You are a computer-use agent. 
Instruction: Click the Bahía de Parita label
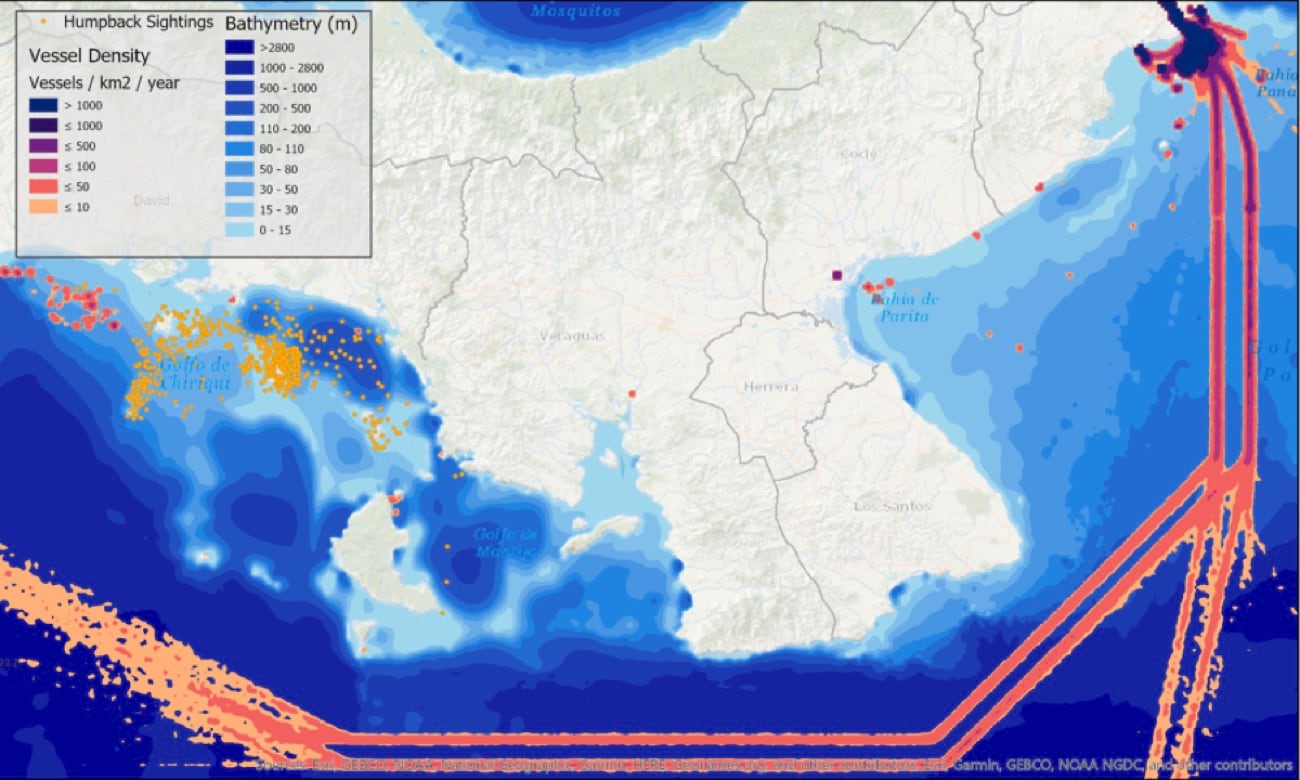click(x=902, y=307)
